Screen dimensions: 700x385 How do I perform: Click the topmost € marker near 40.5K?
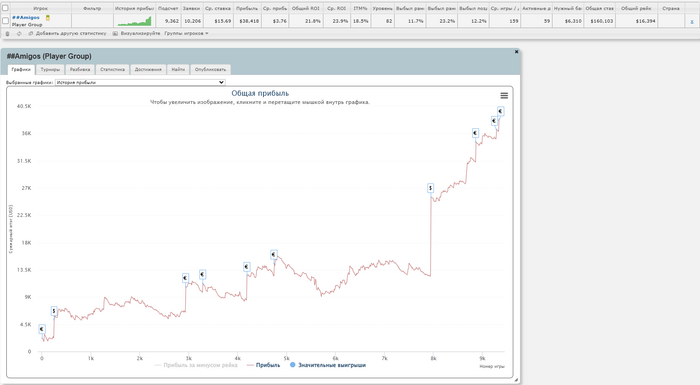(500, 111)
